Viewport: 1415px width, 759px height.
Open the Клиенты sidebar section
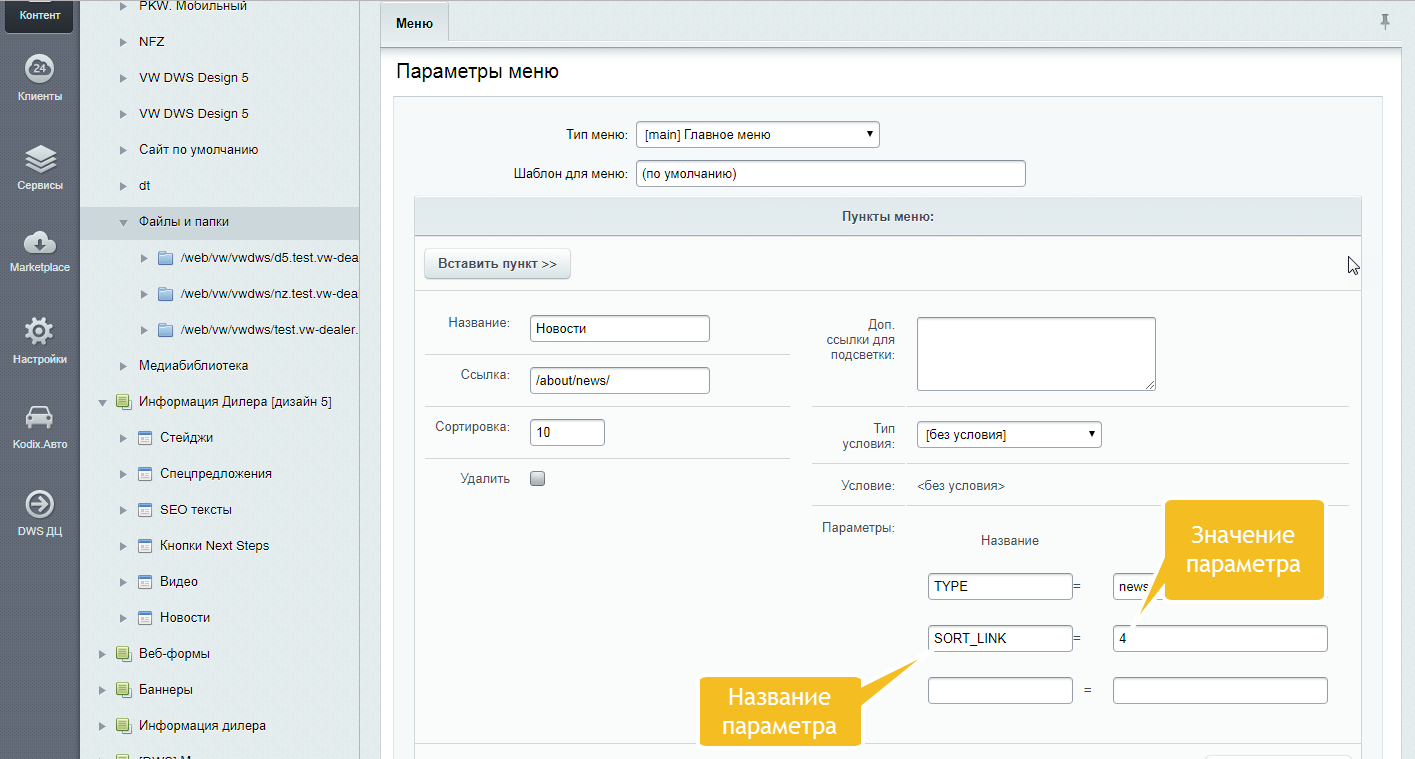[x=39, y=80]
